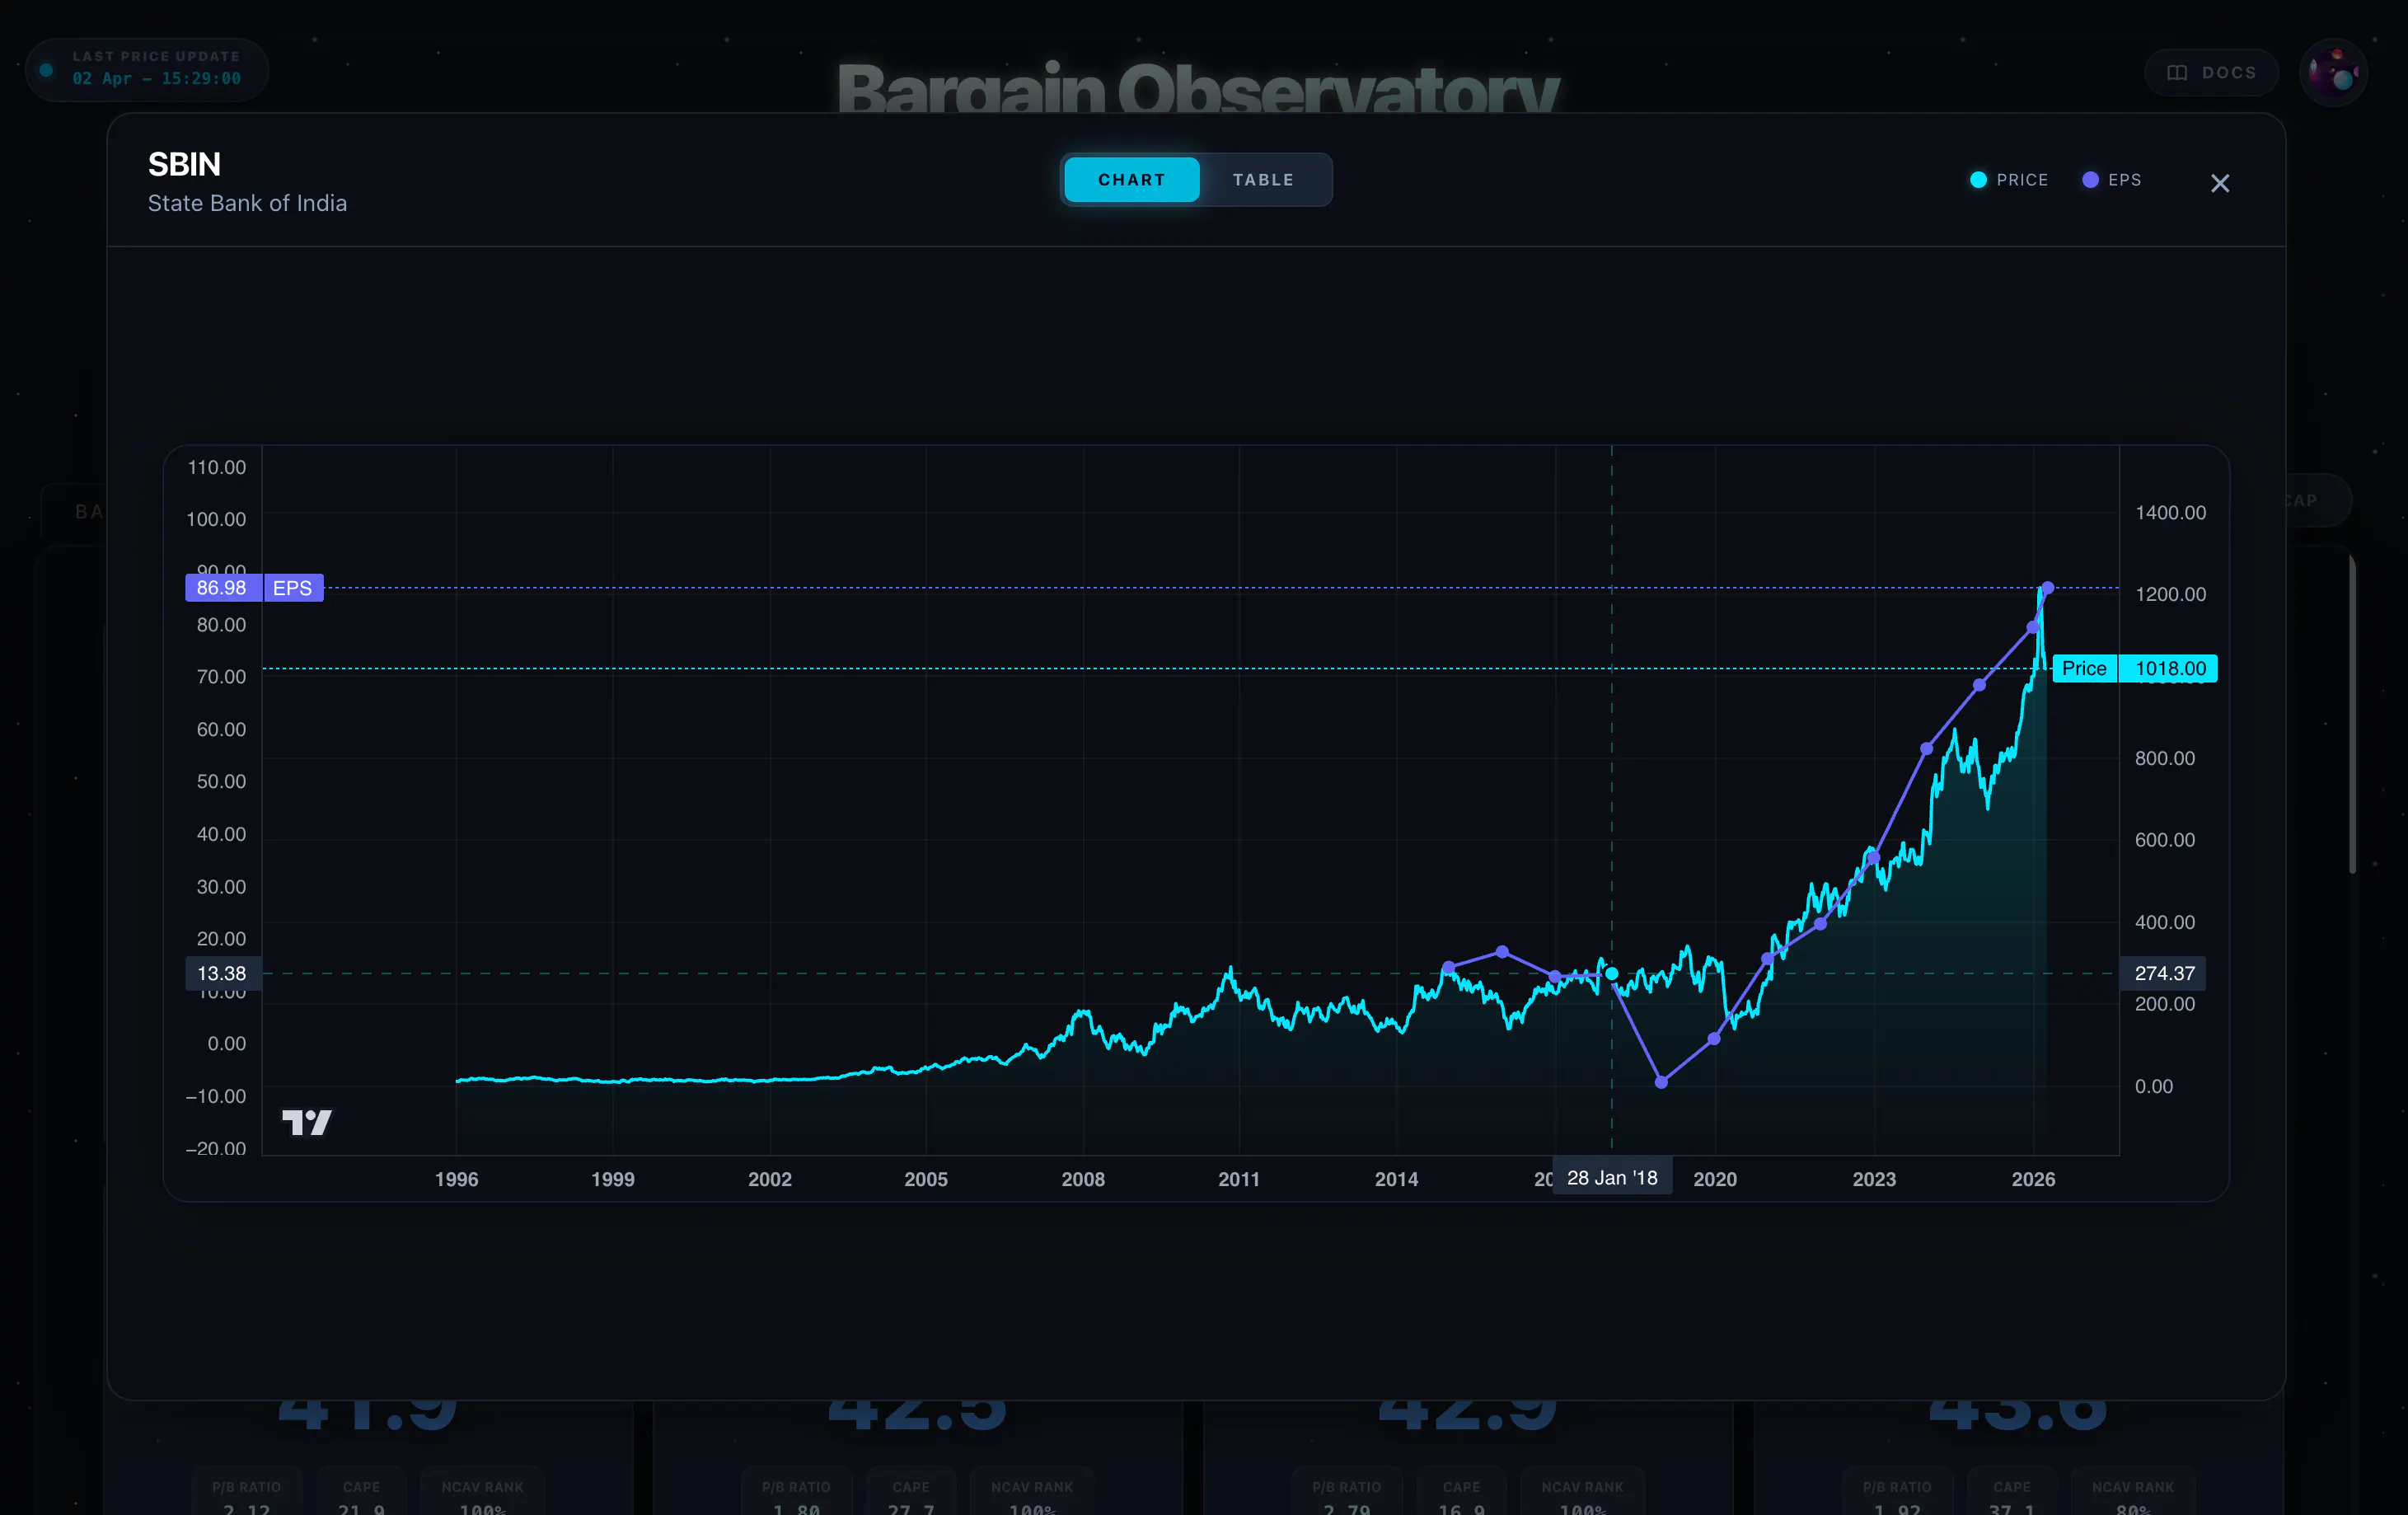Image resolution: width=2408 pixels, height=1515 pixels.
Task: Click the 2005 time axis label
Action: coord(925,1179)
